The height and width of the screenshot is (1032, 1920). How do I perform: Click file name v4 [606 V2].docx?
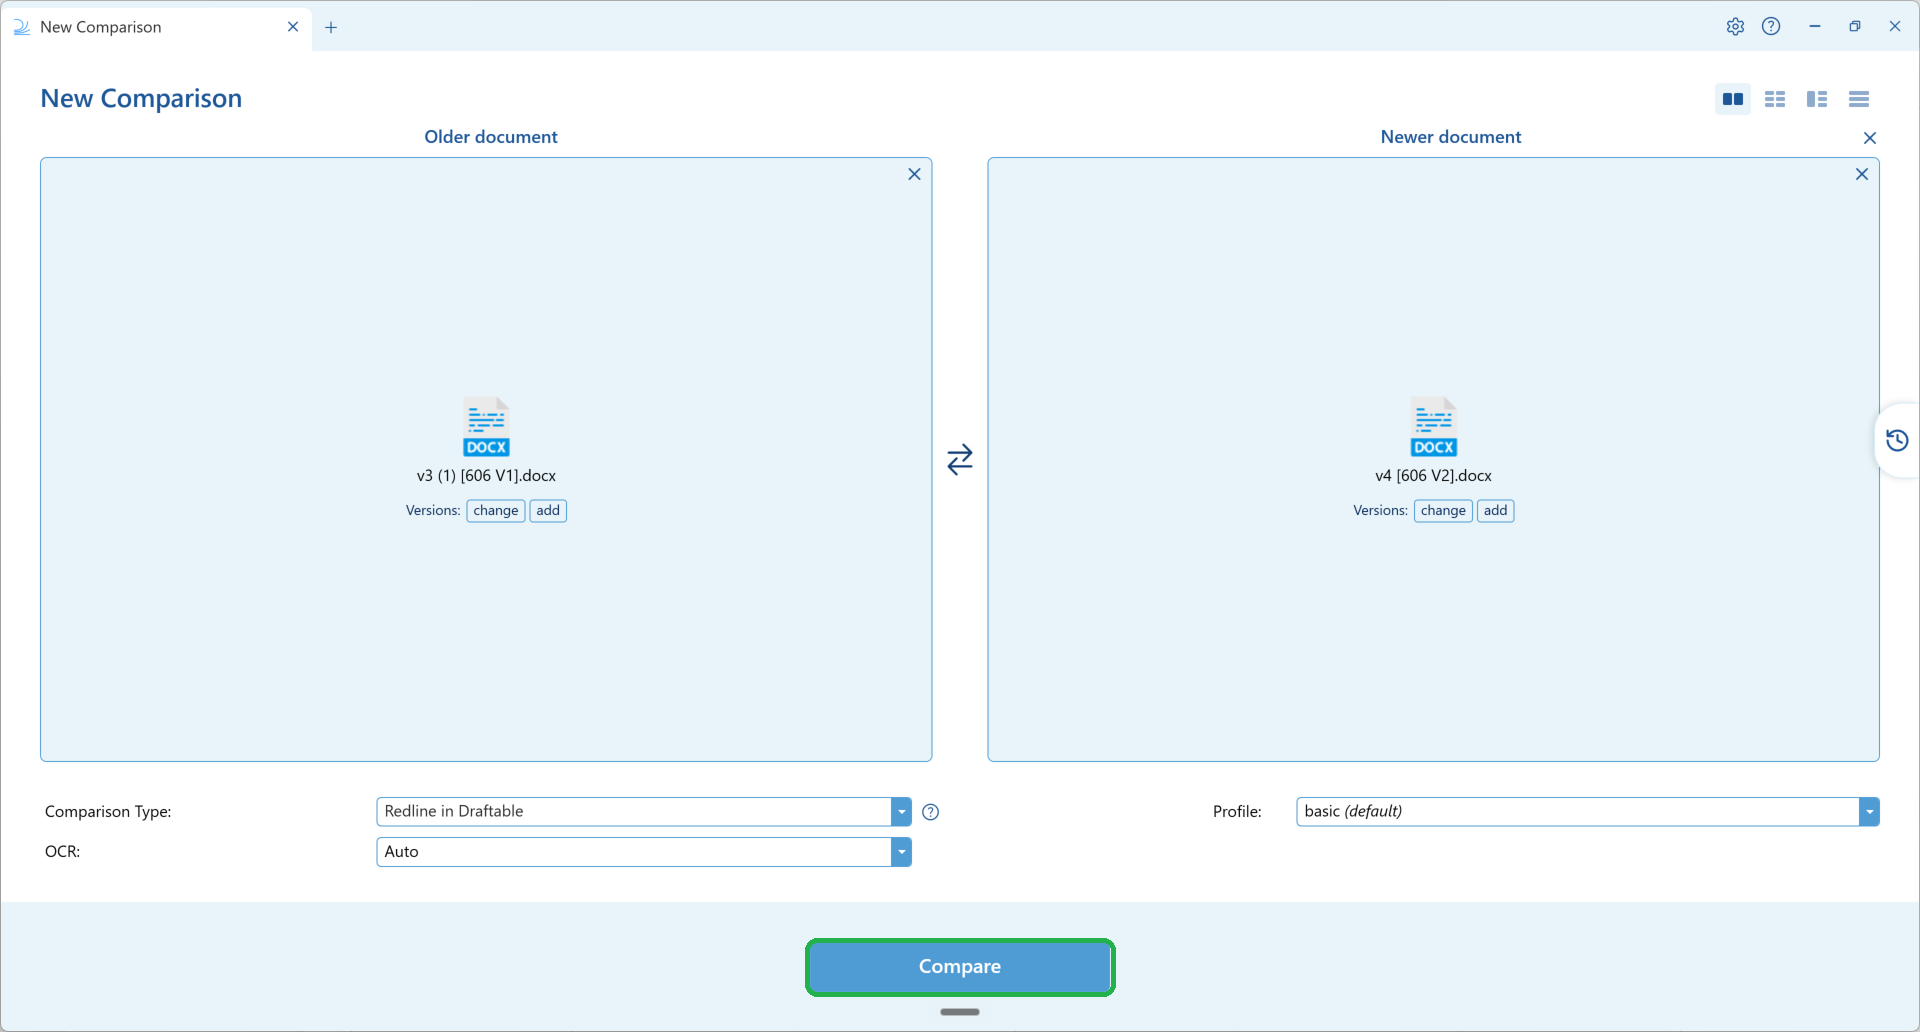(1433, 476)
